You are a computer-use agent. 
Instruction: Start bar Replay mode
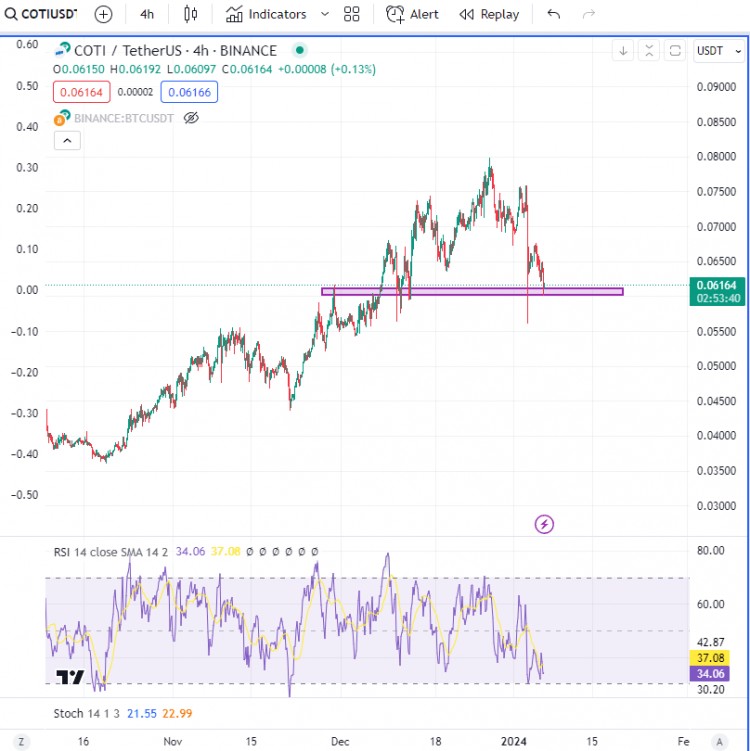click(489, 15)
